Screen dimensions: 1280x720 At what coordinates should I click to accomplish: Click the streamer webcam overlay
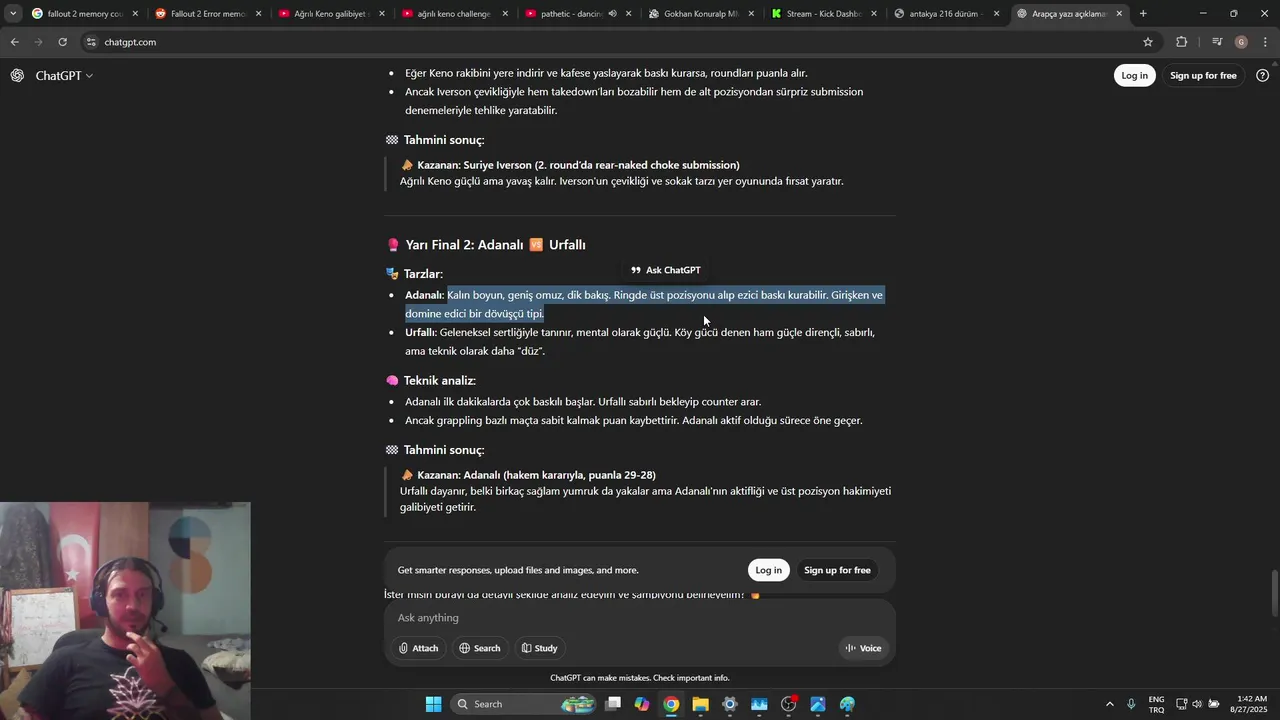coord(125,611)
